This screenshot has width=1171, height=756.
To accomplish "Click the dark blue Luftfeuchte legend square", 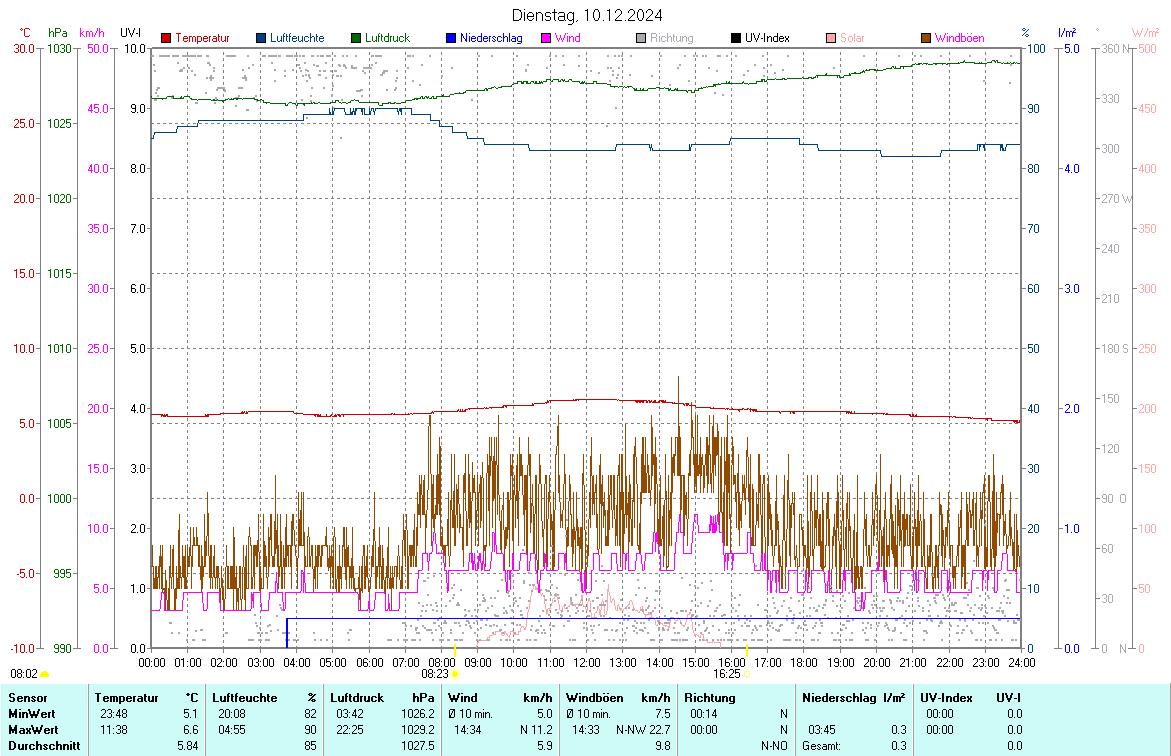I will click(x=261, y=38).
